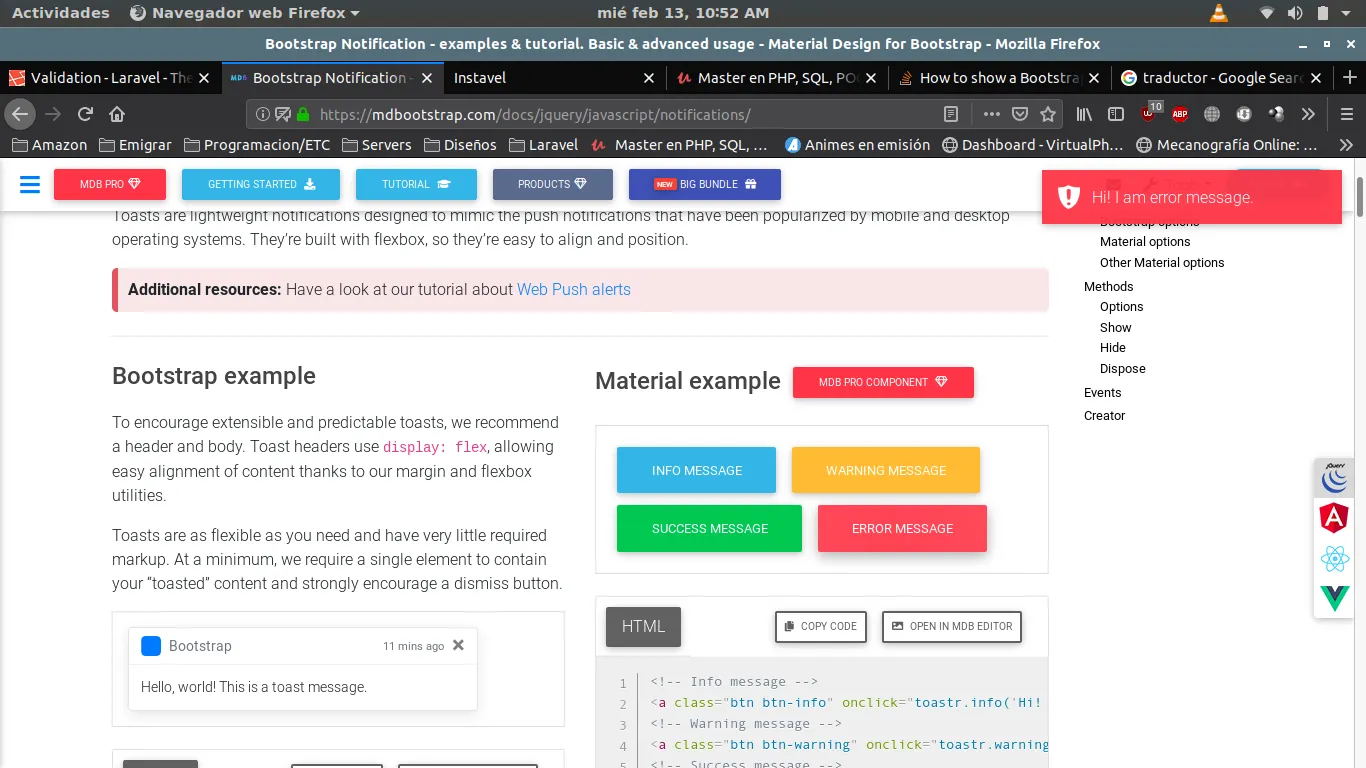This screenshot has height=768, width=1366.
Task: Open the Laravel bookmark folder
Action: tap(543, 145)
